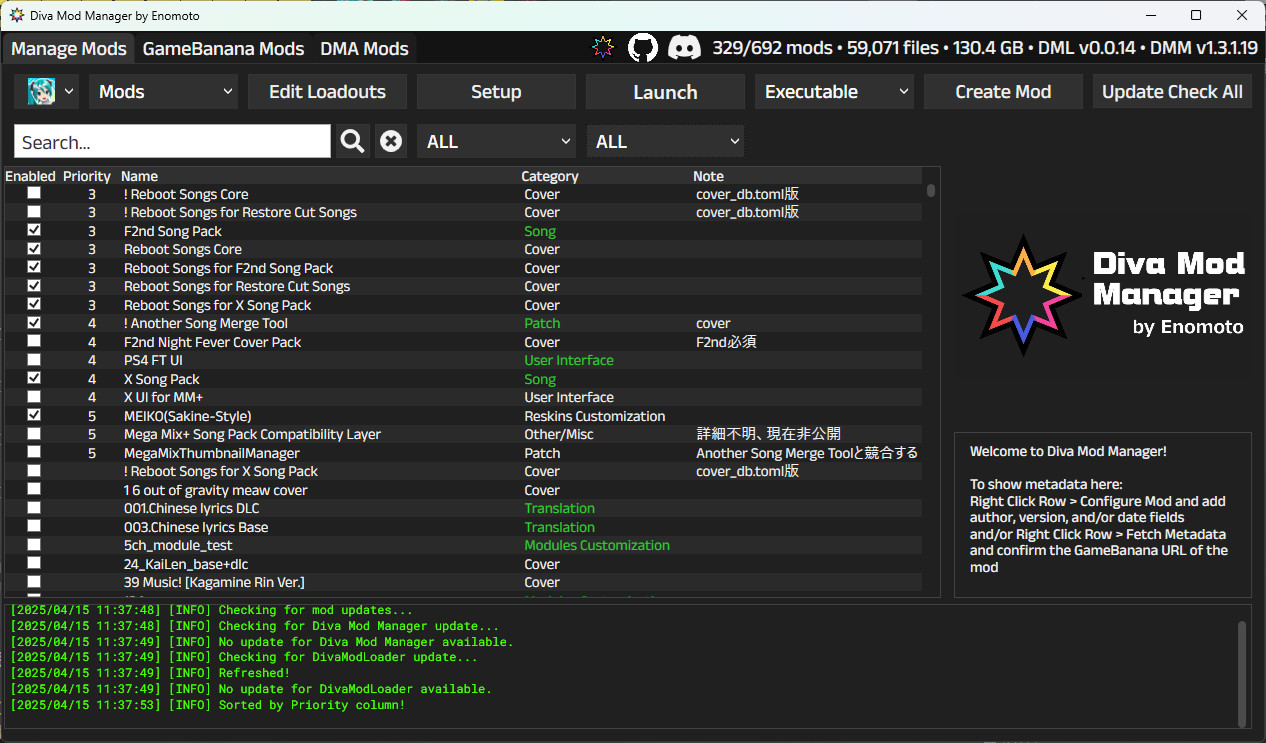
Task: Click the Update Check All button
Action: [x=1171, y=92]
